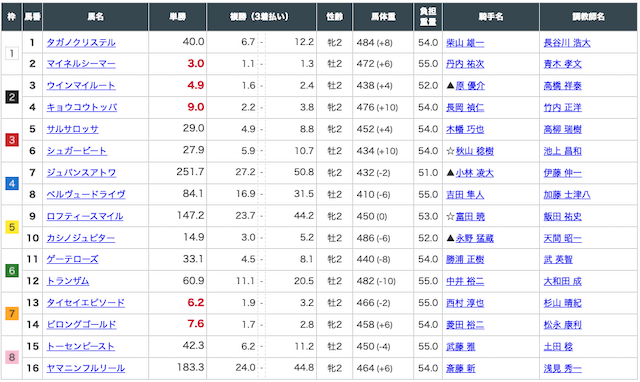Open jockey 木幡 巧也 profile
Viewport: 640px width, 382px height.
(x=465, y=129)
